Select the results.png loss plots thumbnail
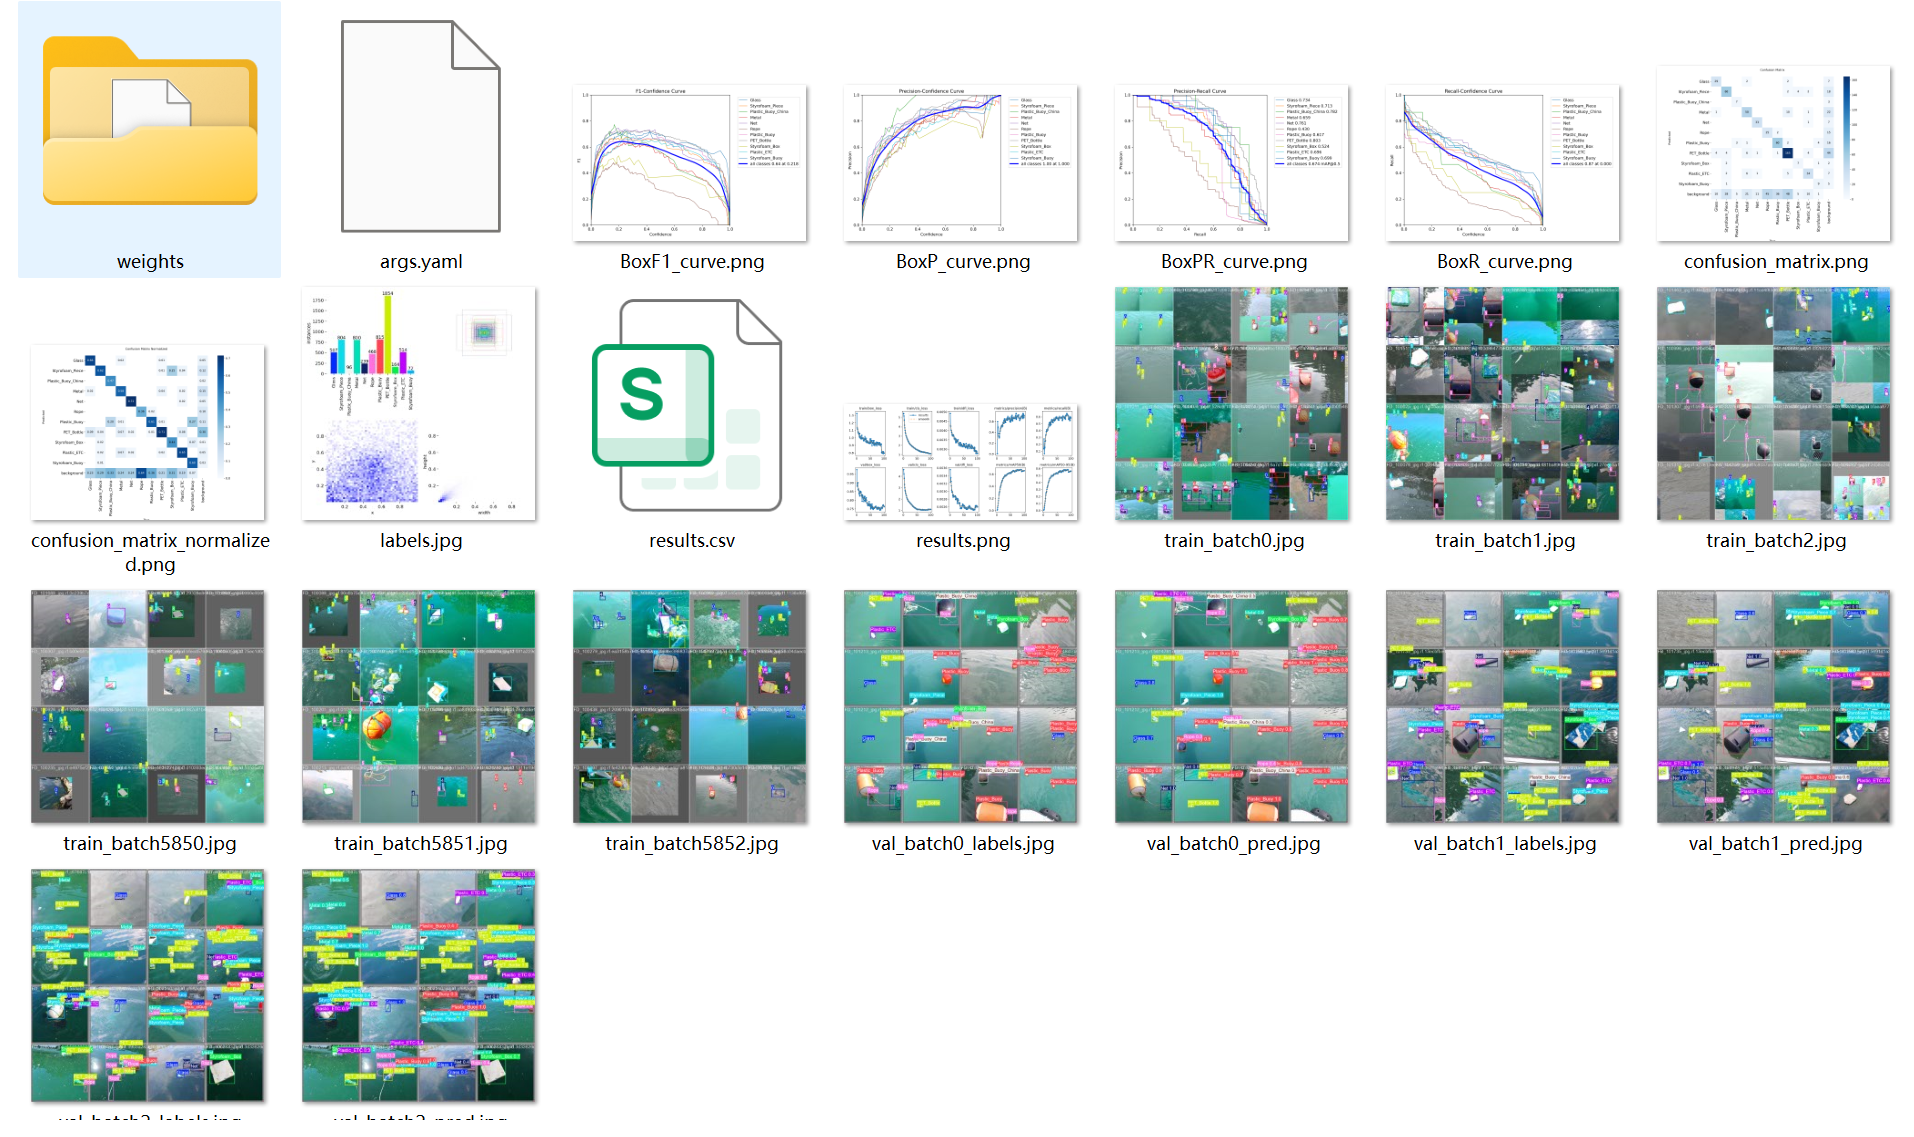The height and width of the screenshot is (1137, 1914). [961, 462]
